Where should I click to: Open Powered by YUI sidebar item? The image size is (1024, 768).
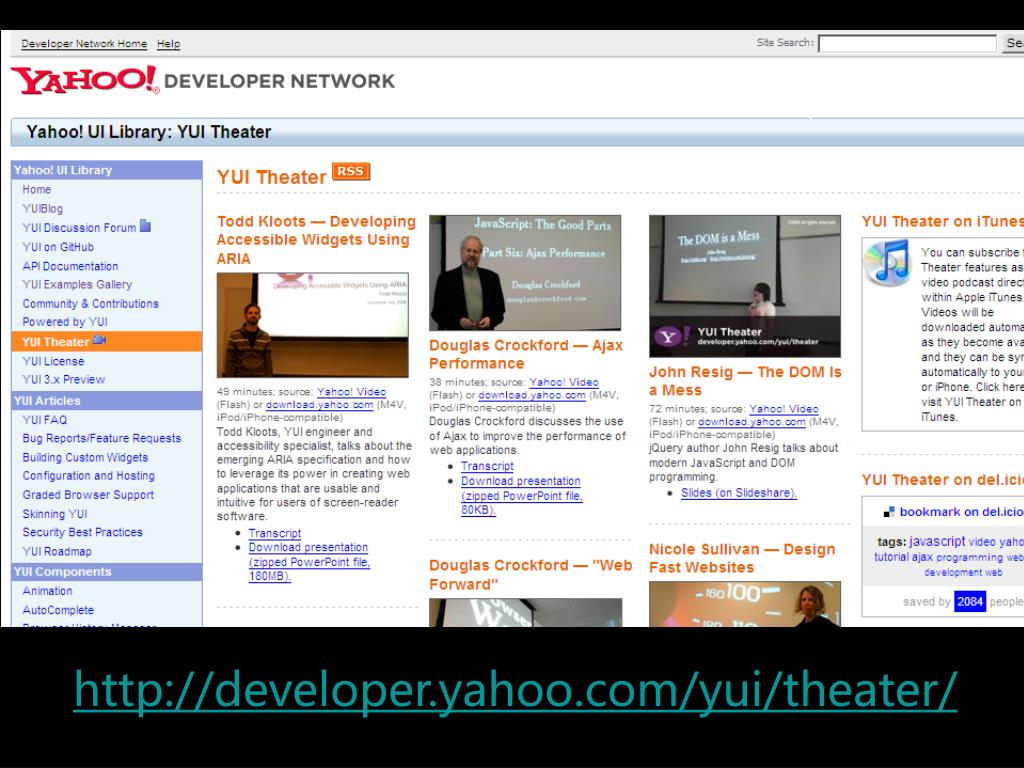(x=65, y=322)
